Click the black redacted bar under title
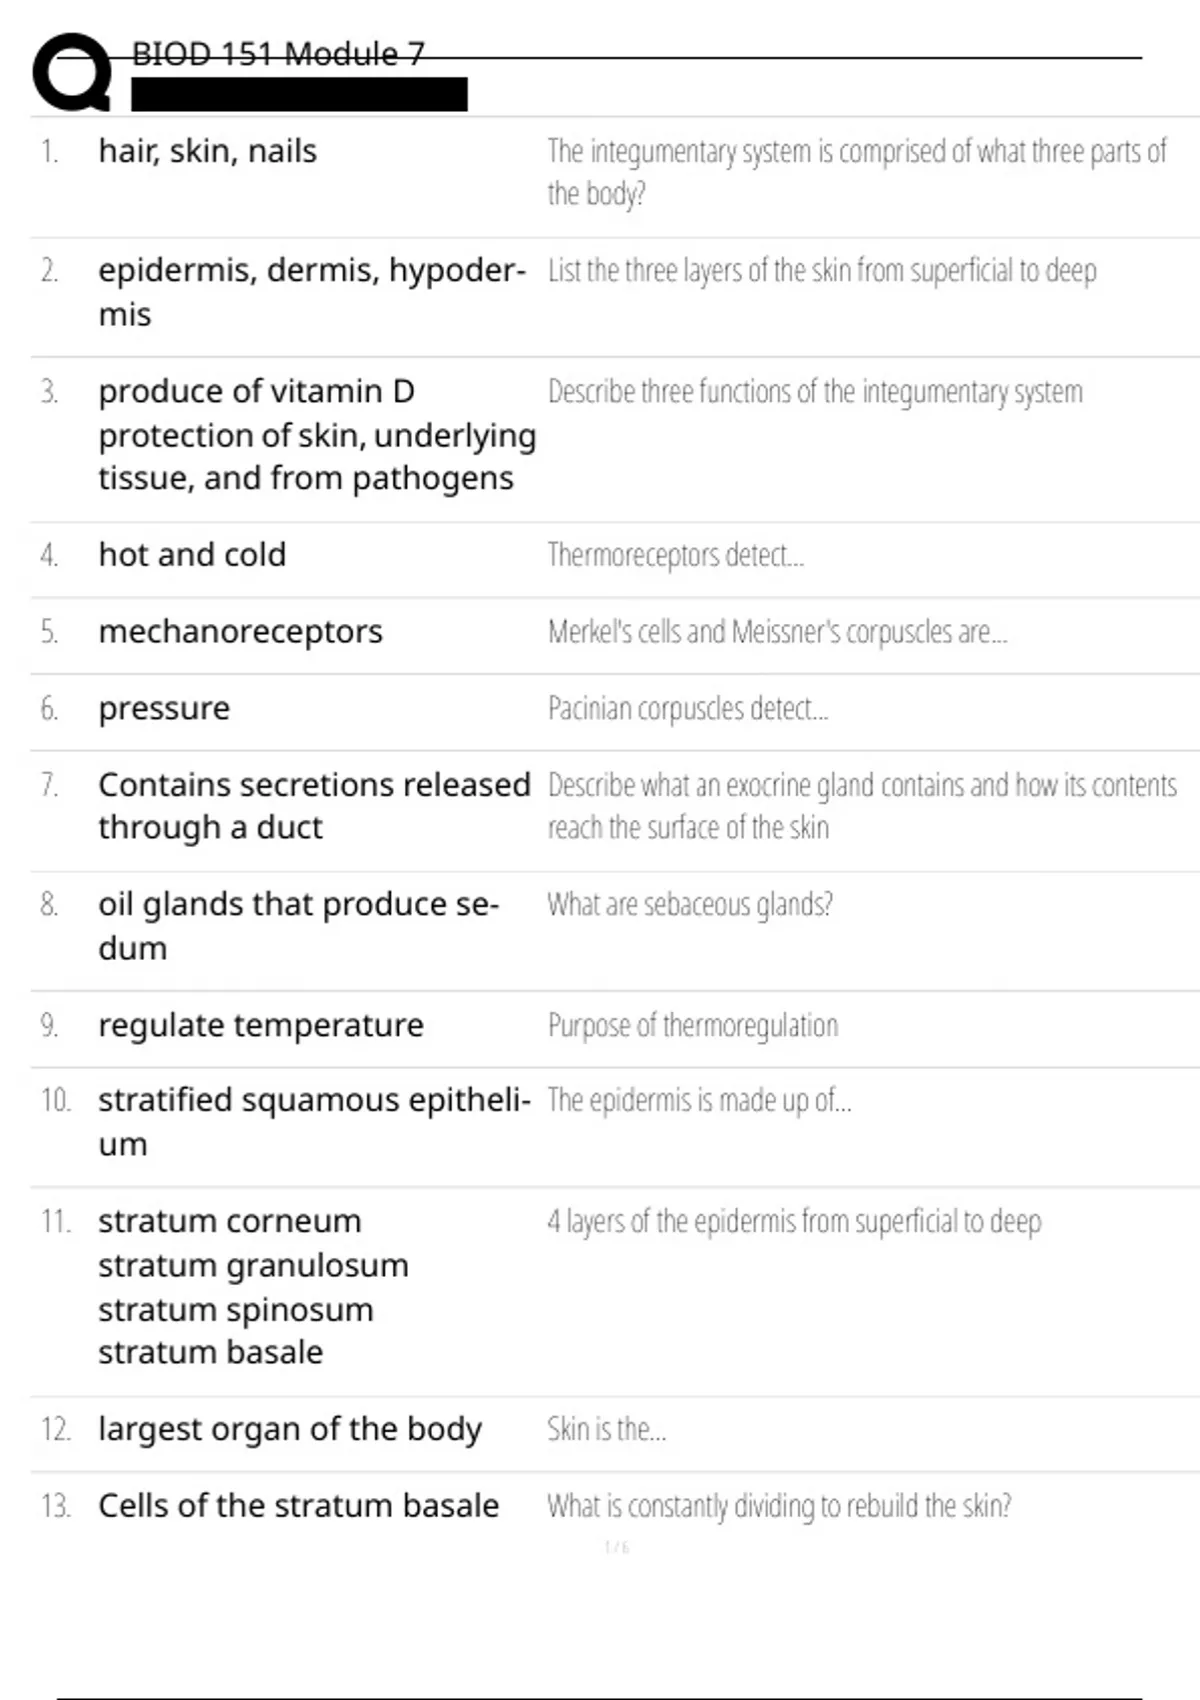This screenshot has width=1200, height=1700. point(299,94)
